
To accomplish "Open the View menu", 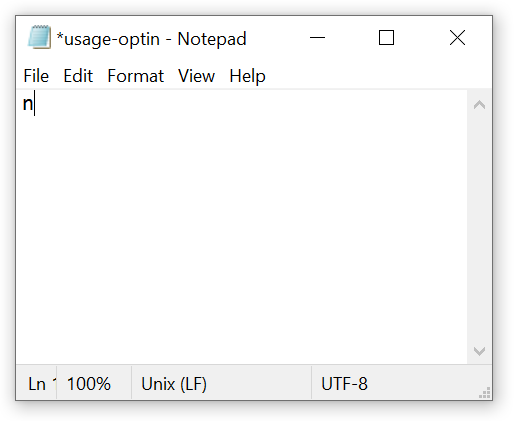I will pos(196,76).
